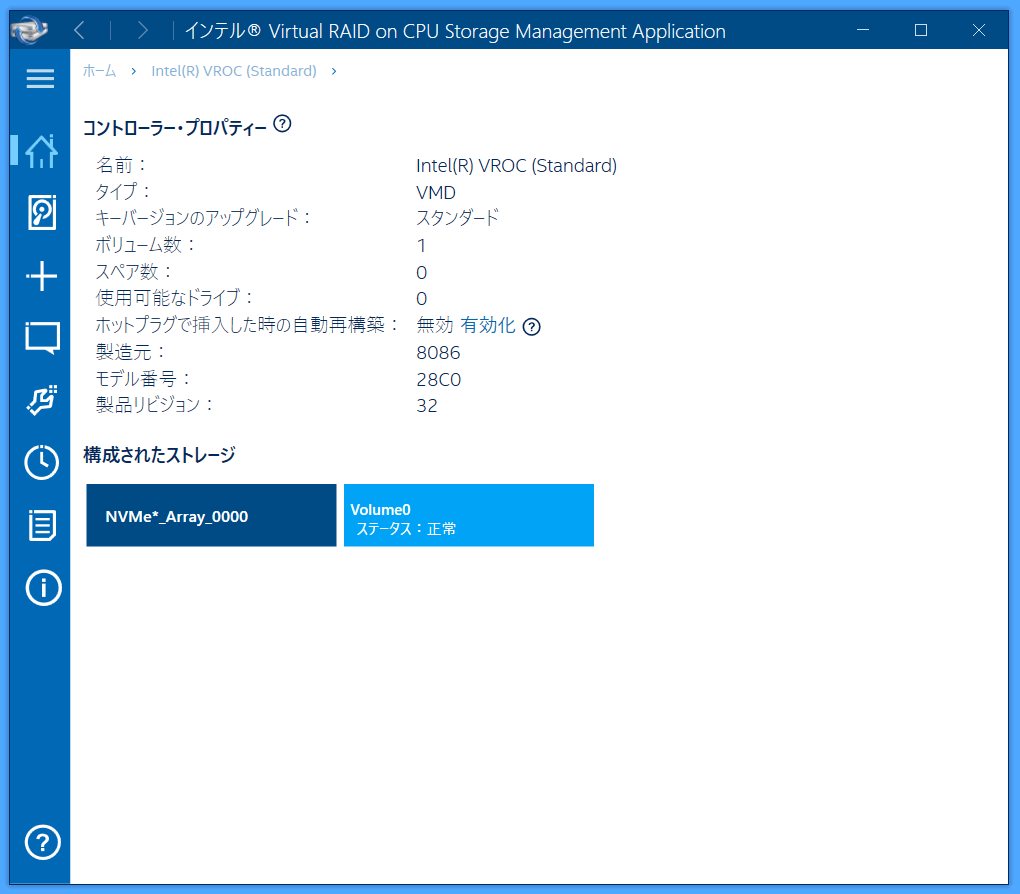
Task: Click the ホーム breadcrumb link
Action: point(100,71)
